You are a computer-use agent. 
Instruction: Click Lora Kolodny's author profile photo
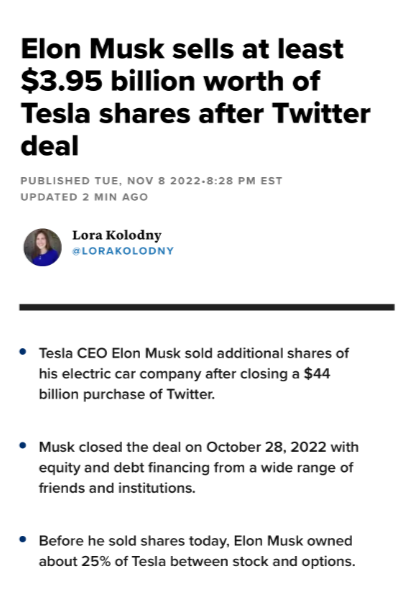click(x=42, y=247)
